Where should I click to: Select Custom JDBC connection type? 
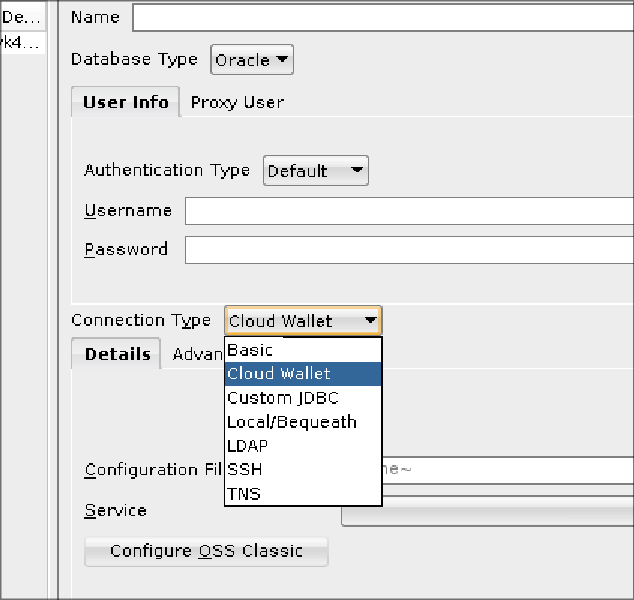[x=302, y=398]
